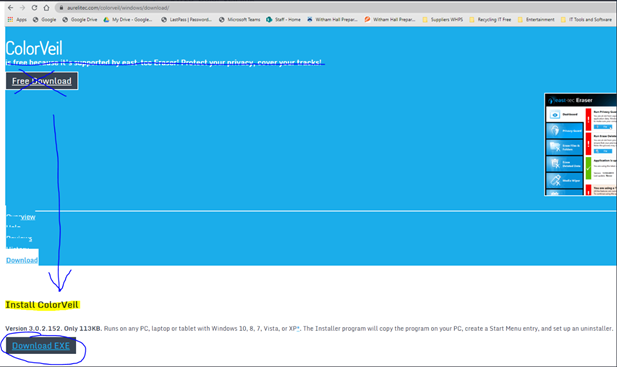Select the Download page tab

click(22, 260)
